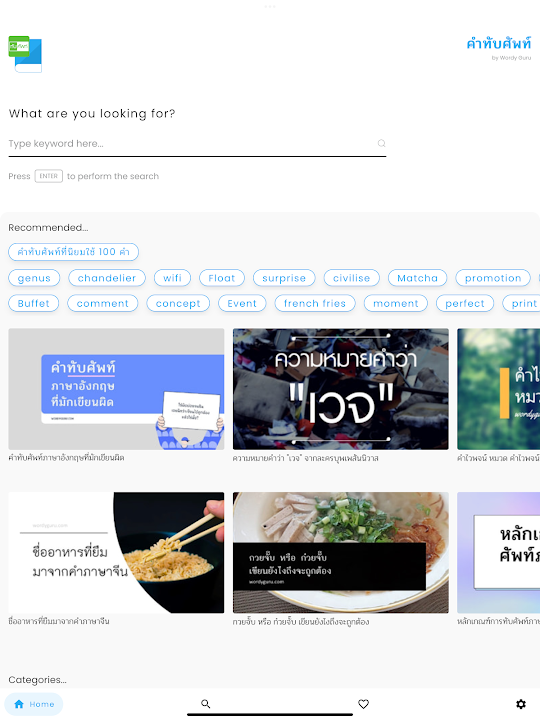This screenshot has width=540, height=720.
Task: Open the misspelled English loanwords article thumbnail
Action: [116, 389]
